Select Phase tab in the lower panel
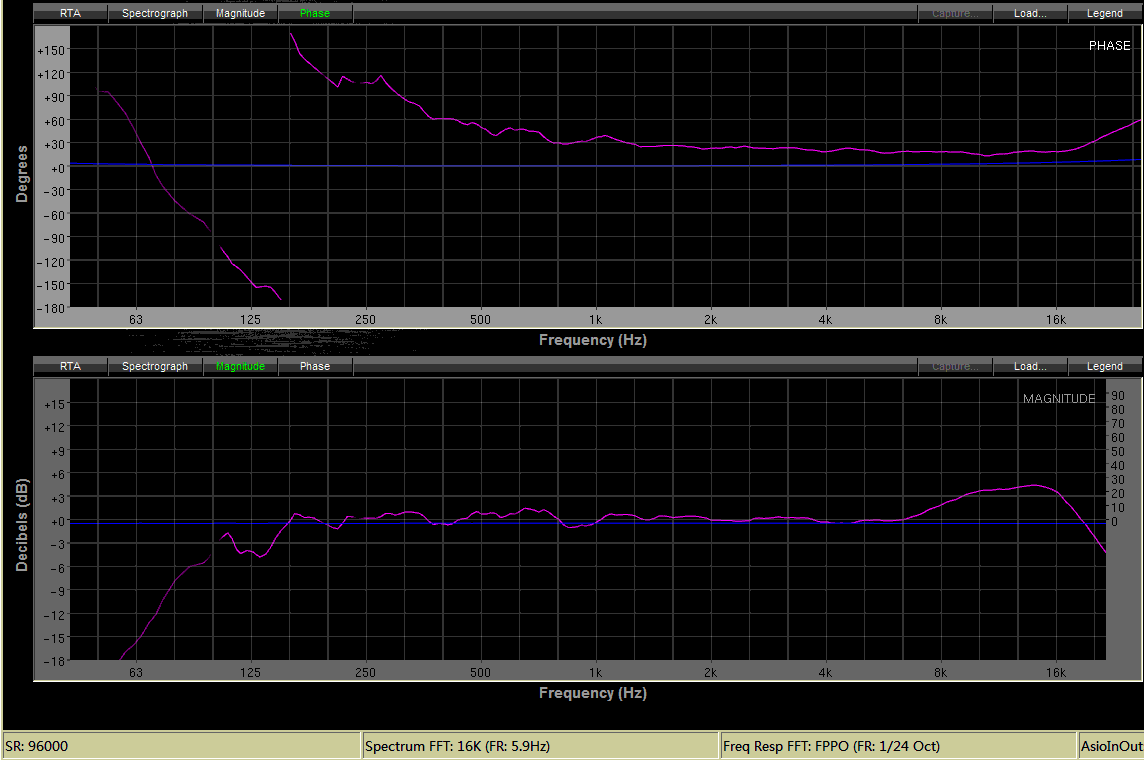This screenshot has height=760, width=1144. (x=315, y=367)
